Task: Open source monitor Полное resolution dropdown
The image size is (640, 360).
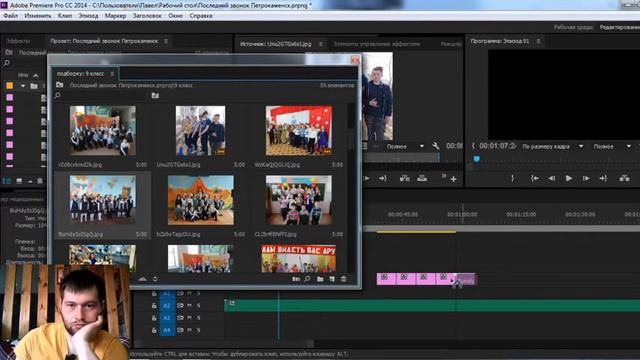Action: [x=405, y=146]
